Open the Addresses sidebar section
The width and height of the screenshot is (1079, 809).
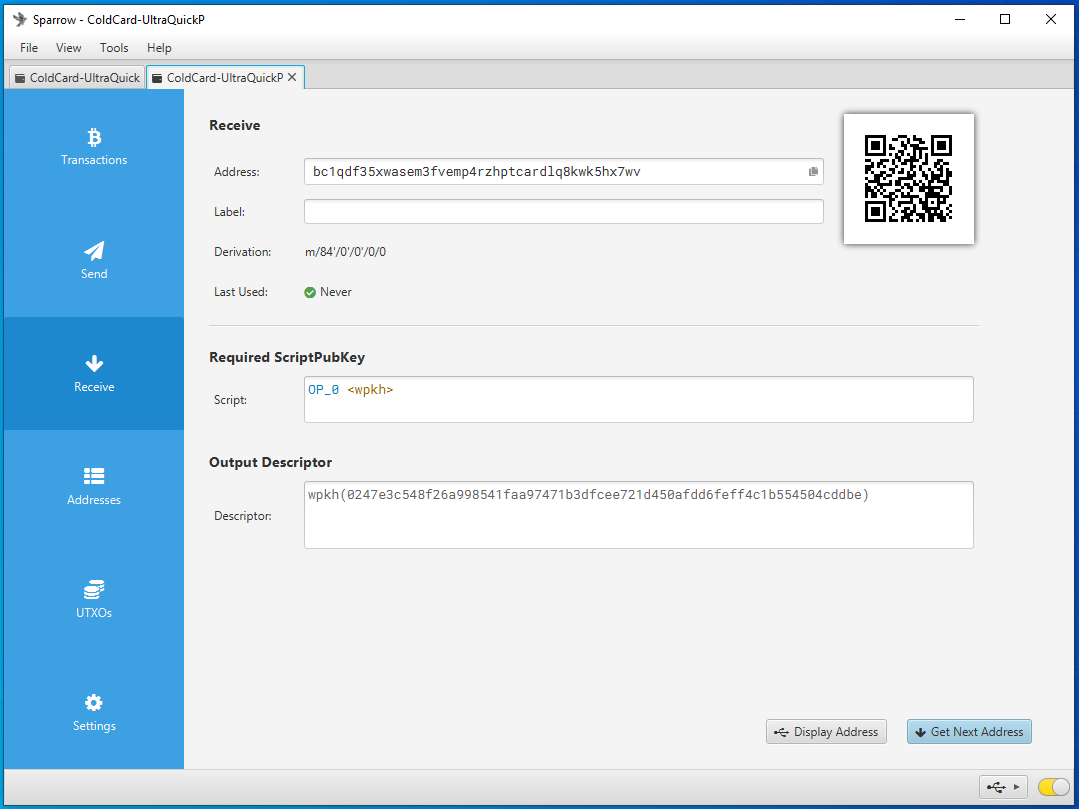[94, 486]
